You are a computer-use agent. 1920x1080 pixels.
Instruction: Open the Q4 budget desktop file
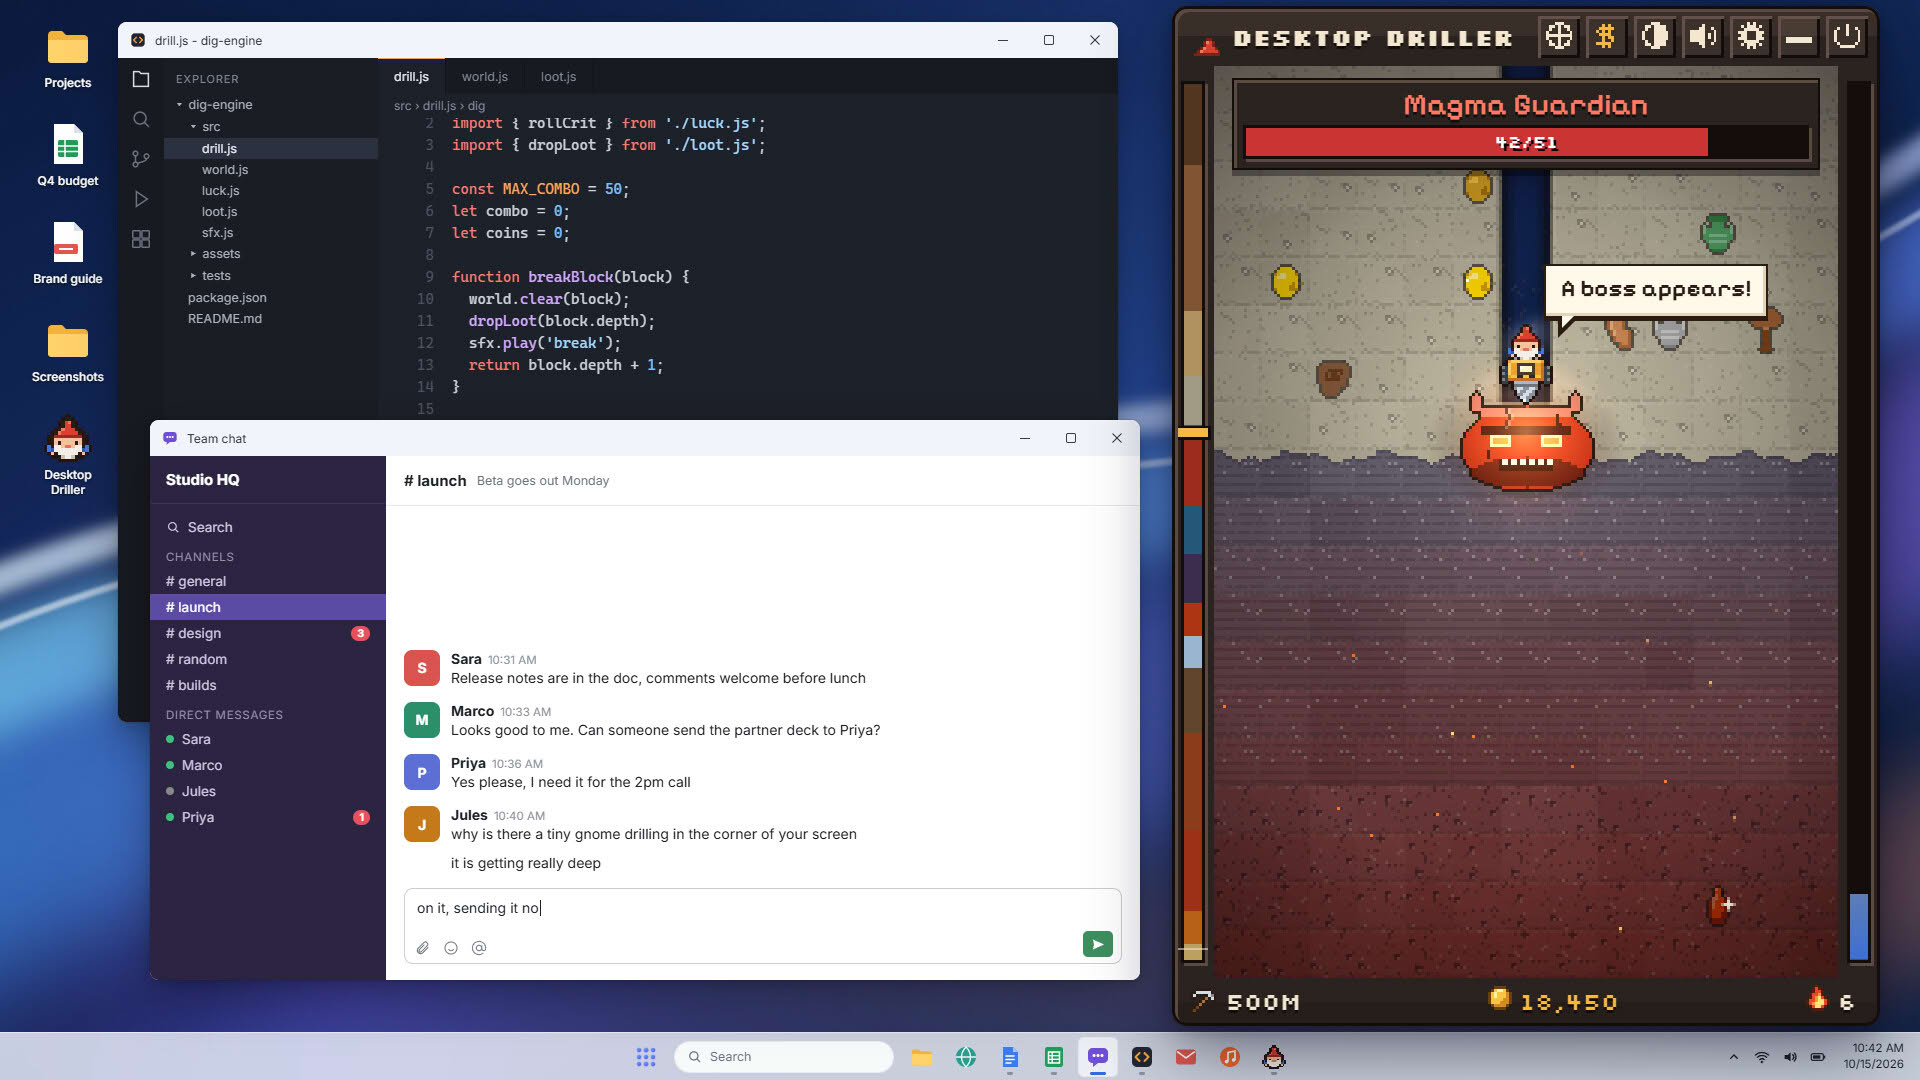coord(68,156)
